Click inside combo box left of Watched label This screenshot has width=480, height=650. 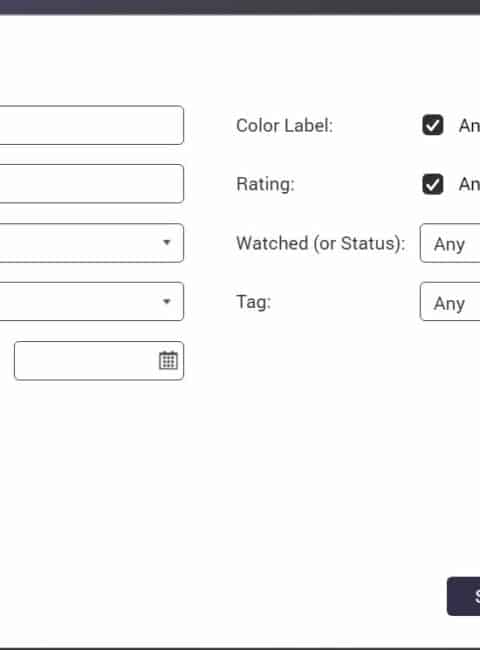click(92, 243)
